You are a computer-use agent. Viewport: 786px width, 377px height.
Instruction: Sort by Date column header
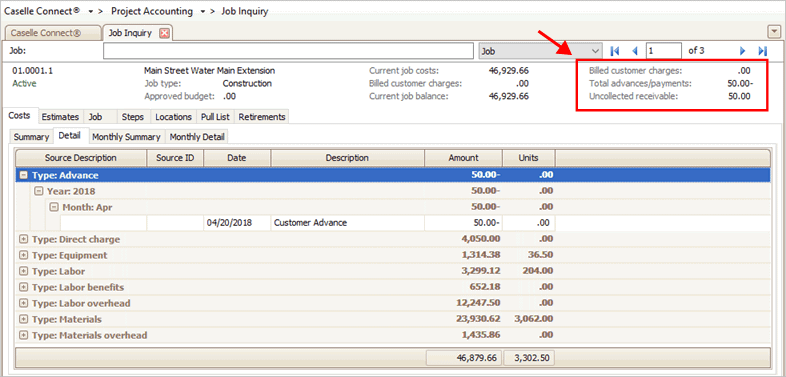(237, 158)
